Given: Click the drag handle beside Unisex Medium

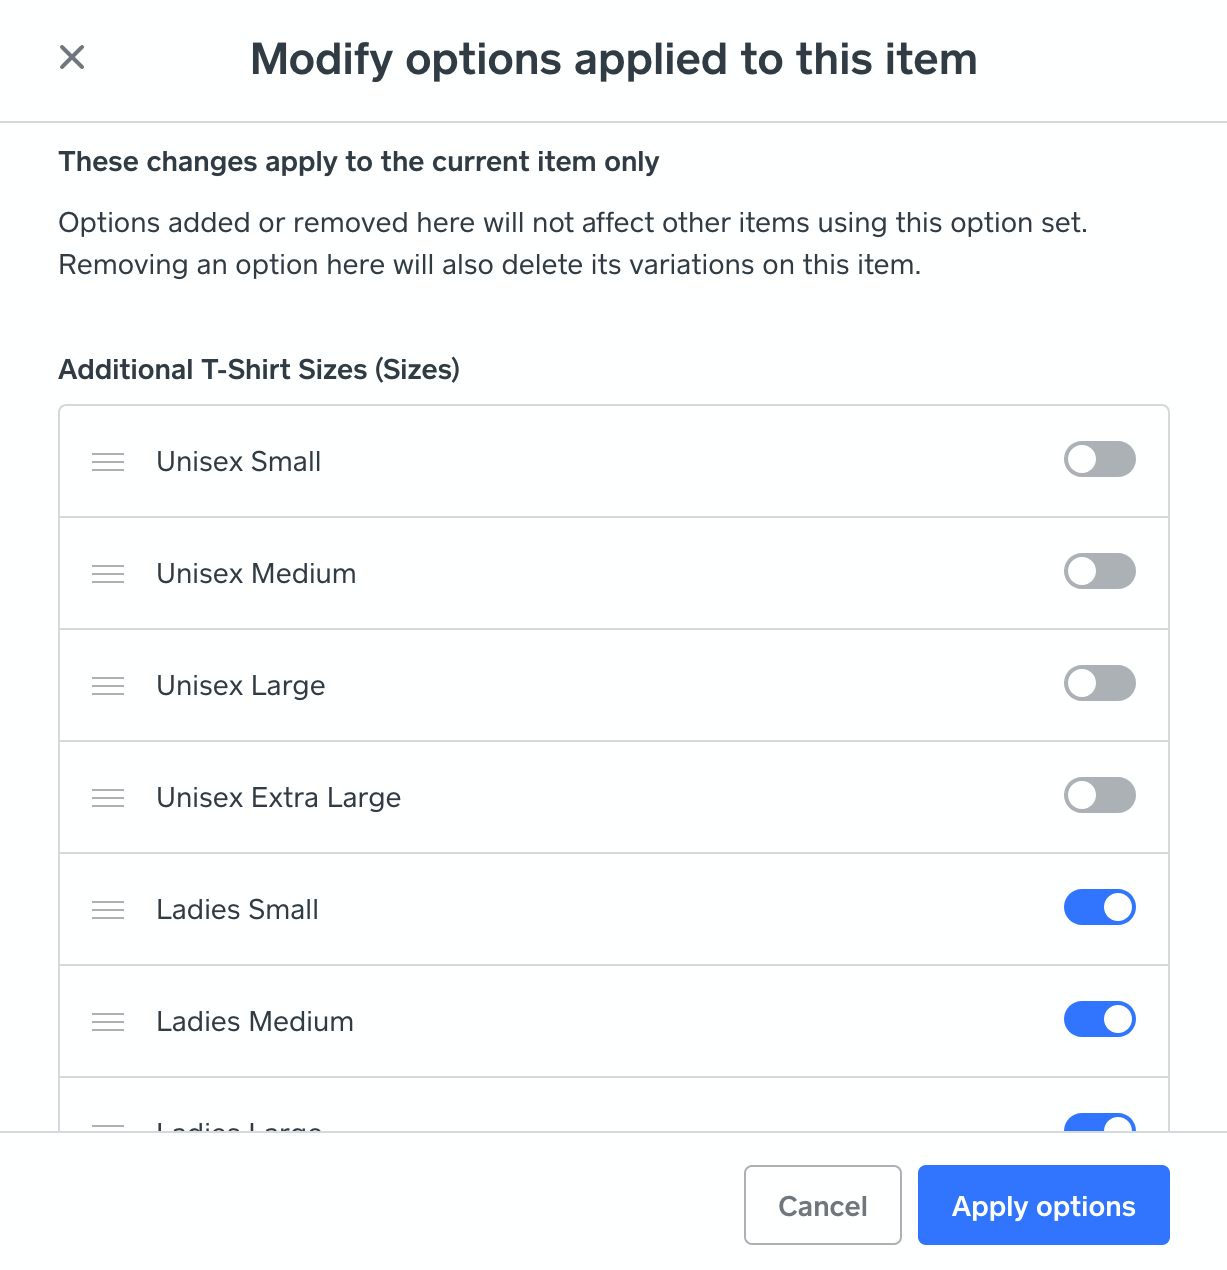Looking at the screenshot, I should 108,574.
